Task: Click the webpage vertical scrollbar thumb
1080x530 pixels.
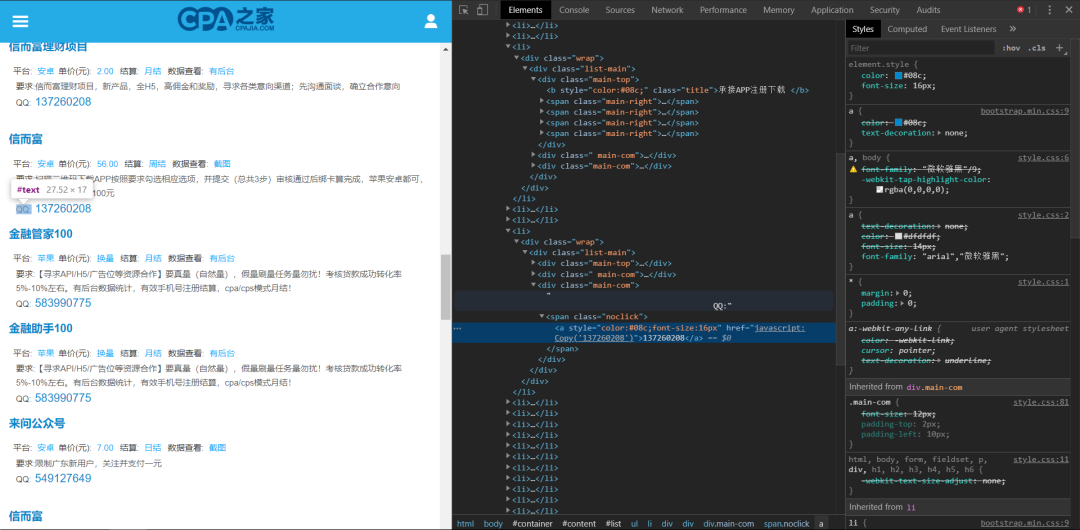Action: (x=446, y=287)
